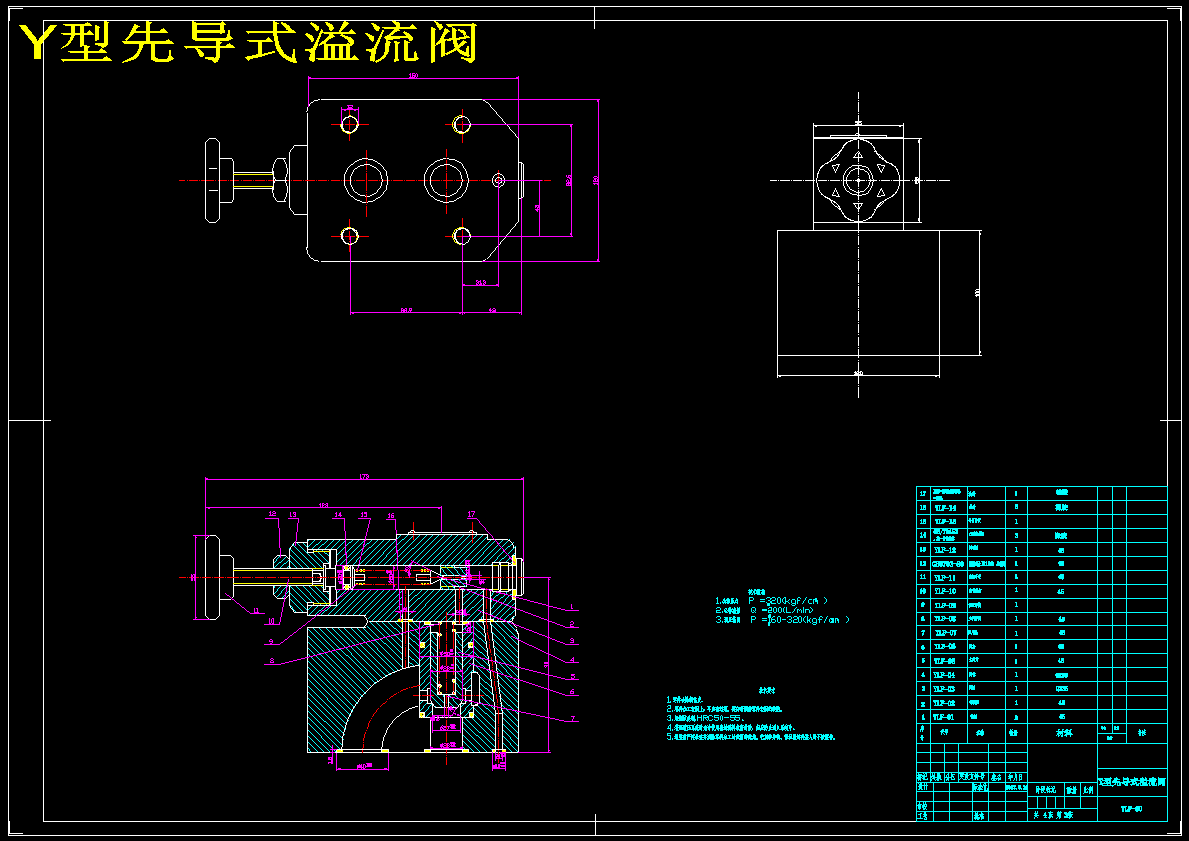Click callout number 1 on section view

pos(573,607)
